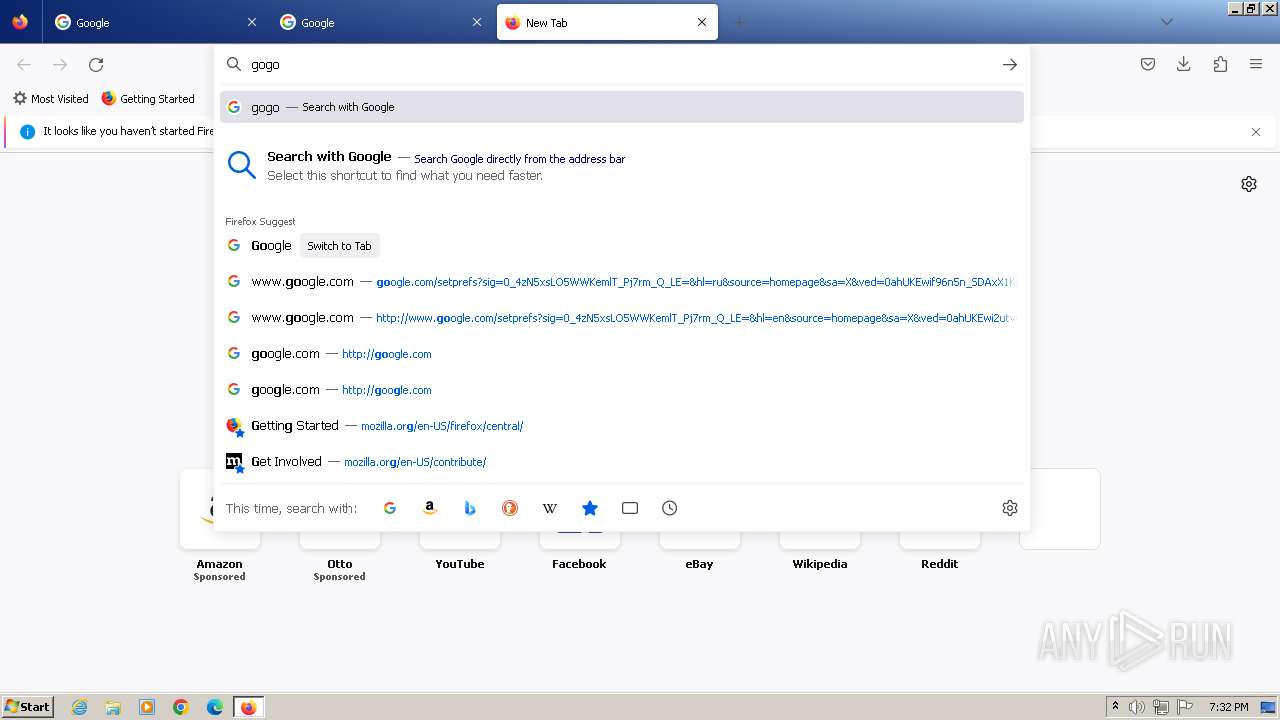The width and height of the screenshot is (1280, 720).
Task: Open the Downloads panel
Action: (x=1184, y=65)
